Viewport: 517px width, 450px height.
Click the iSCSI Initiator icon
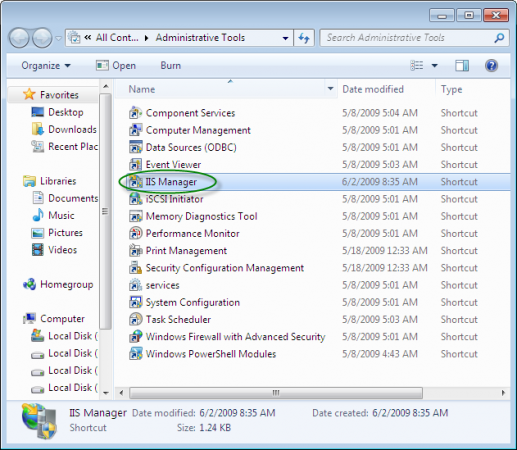tap(135, 199)
